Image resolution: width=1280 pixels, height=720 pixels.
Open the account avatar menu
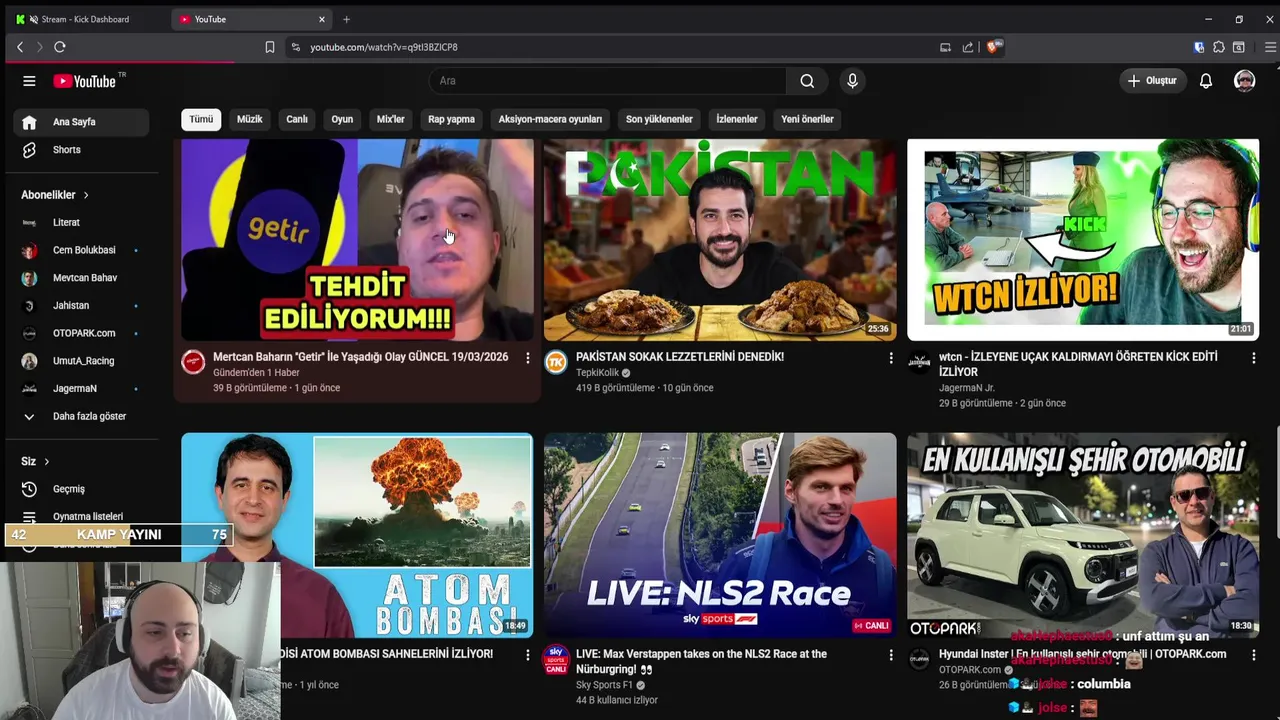click(1244, 81)
